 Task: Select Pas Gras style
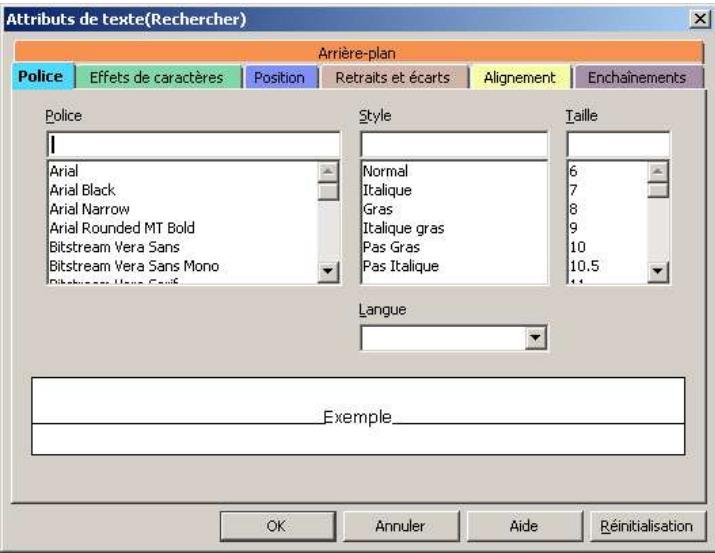[x=454, y=247]
